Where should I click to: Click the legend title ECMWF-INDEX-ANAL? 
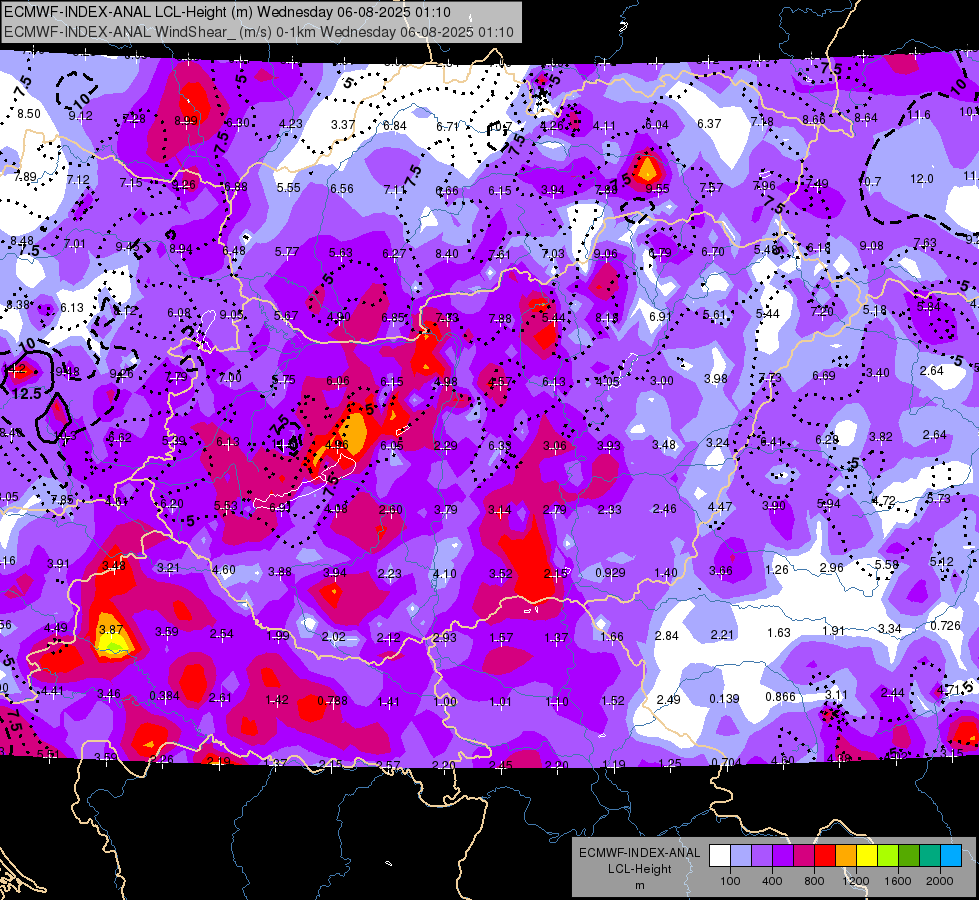pyautogui.click(x=639, y=853)
